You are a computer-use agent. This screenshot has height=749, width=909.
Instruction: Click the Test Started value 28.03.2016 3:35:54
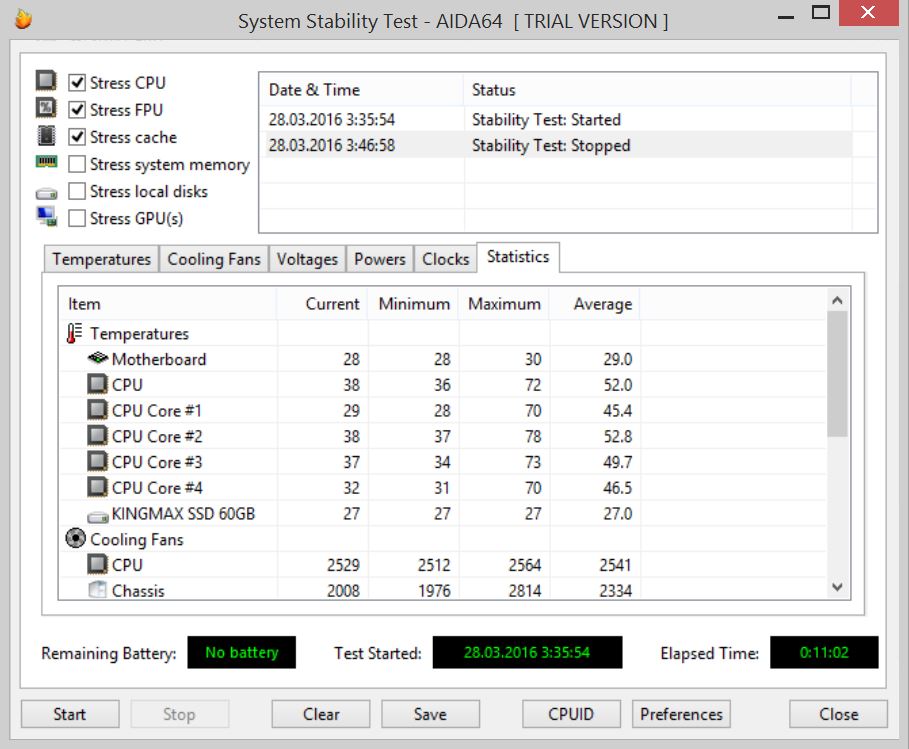tap(527, 652)
